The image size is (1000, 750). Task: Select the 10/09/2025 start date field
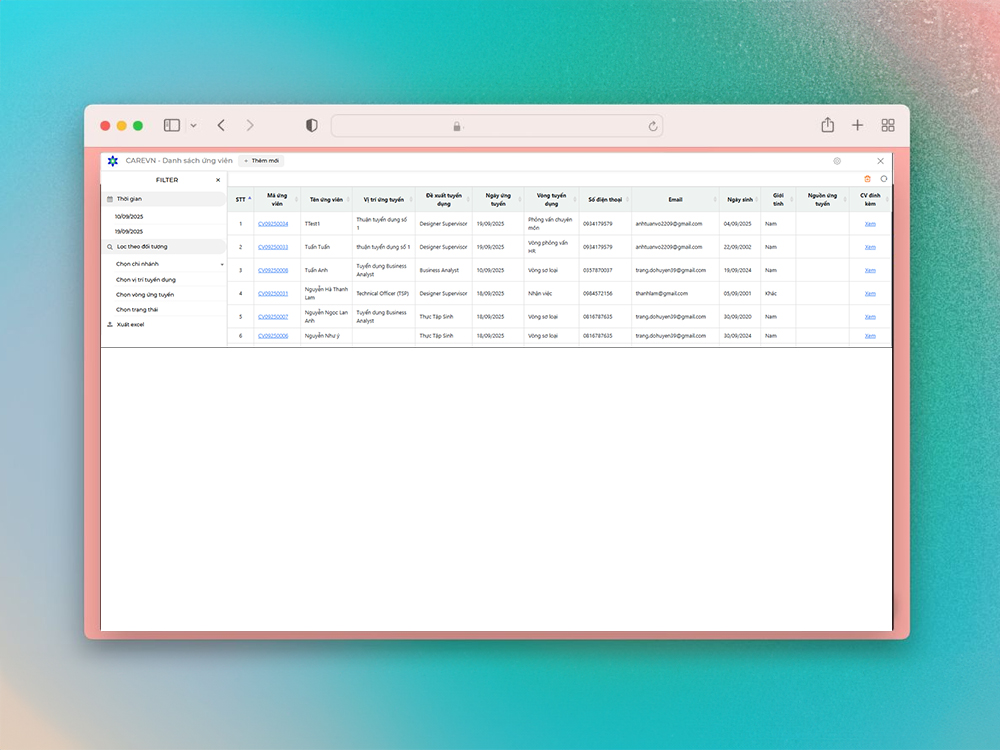(x=129, y=216)
